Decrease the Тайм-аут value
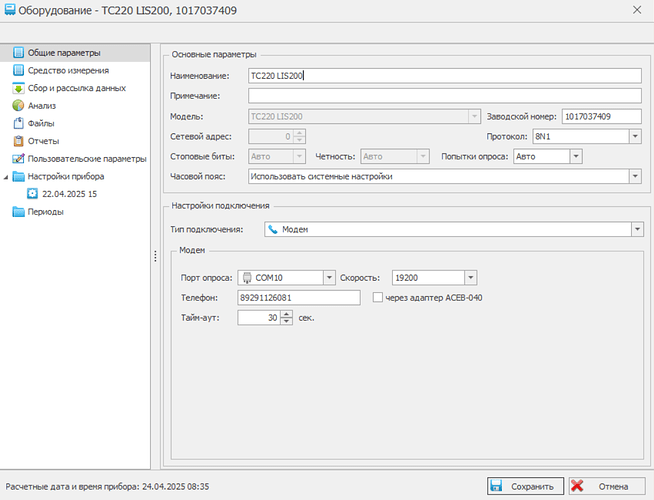The image size is (654, 500). (x=287, y=321)
